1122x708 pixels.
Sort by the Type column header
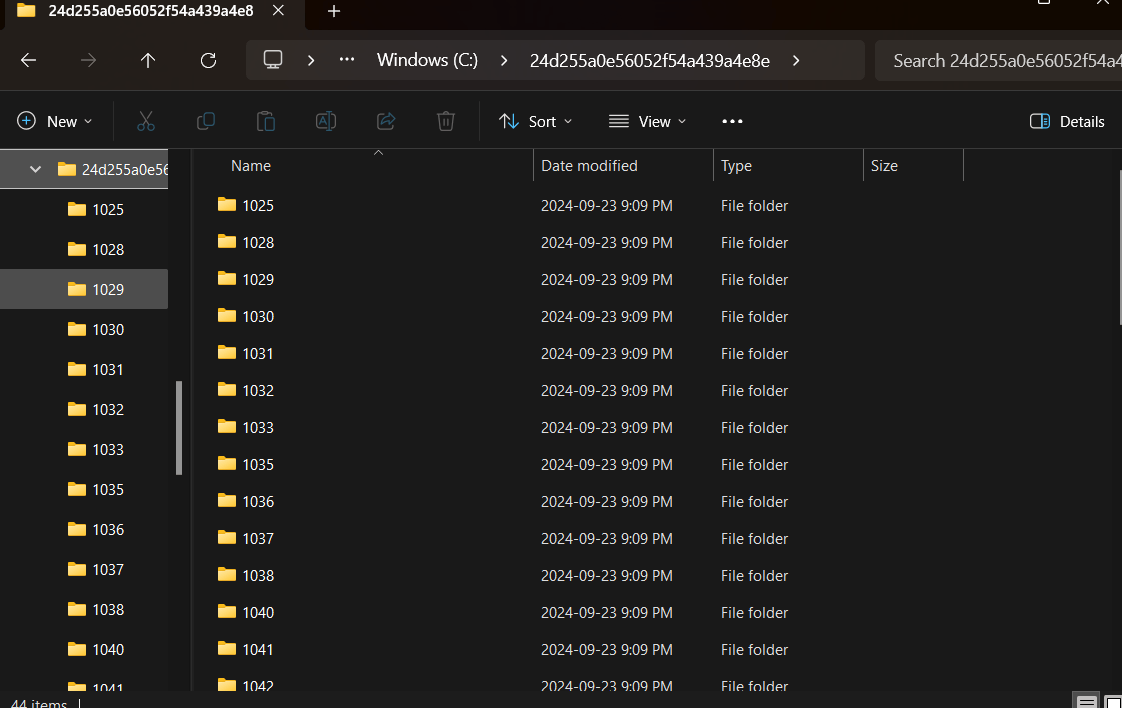pos(789,166)
